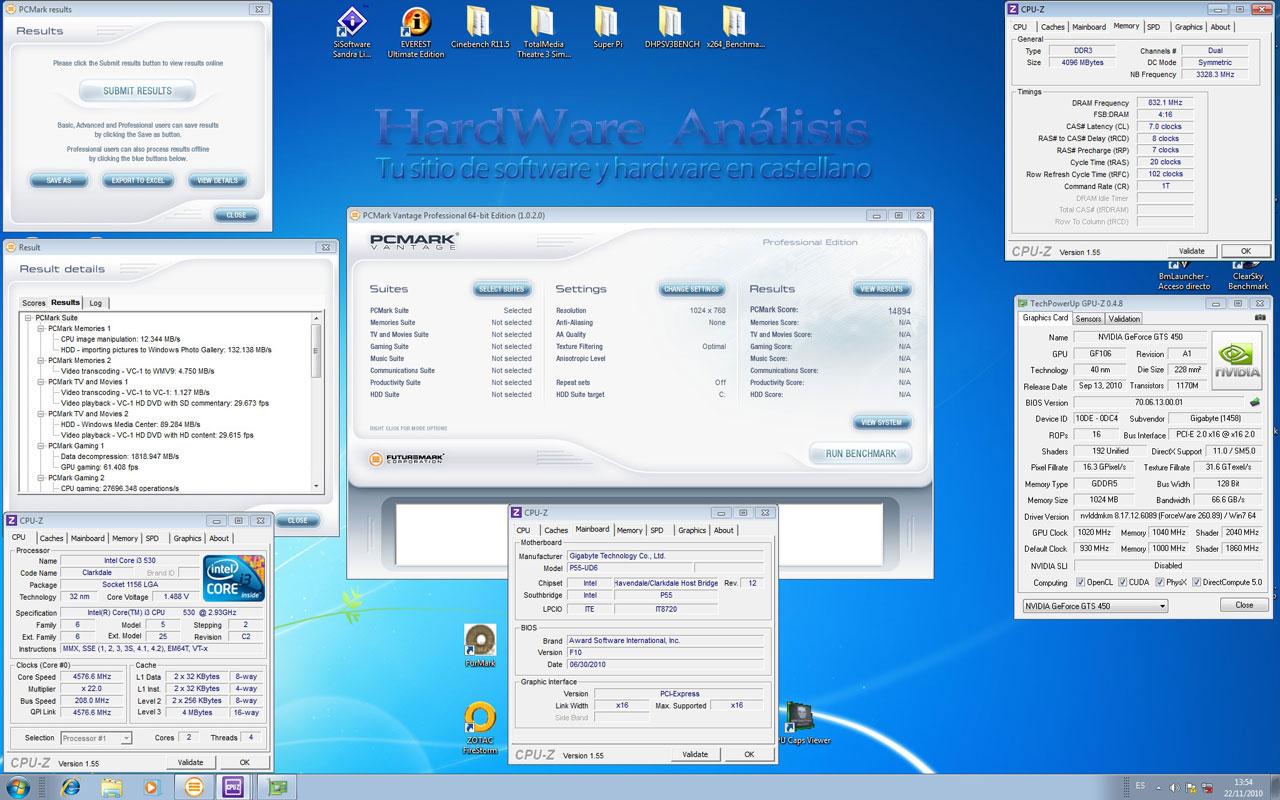This screenshot has height=800, width=1280.
Task: Click View System button
Action: tap(881, 423)
